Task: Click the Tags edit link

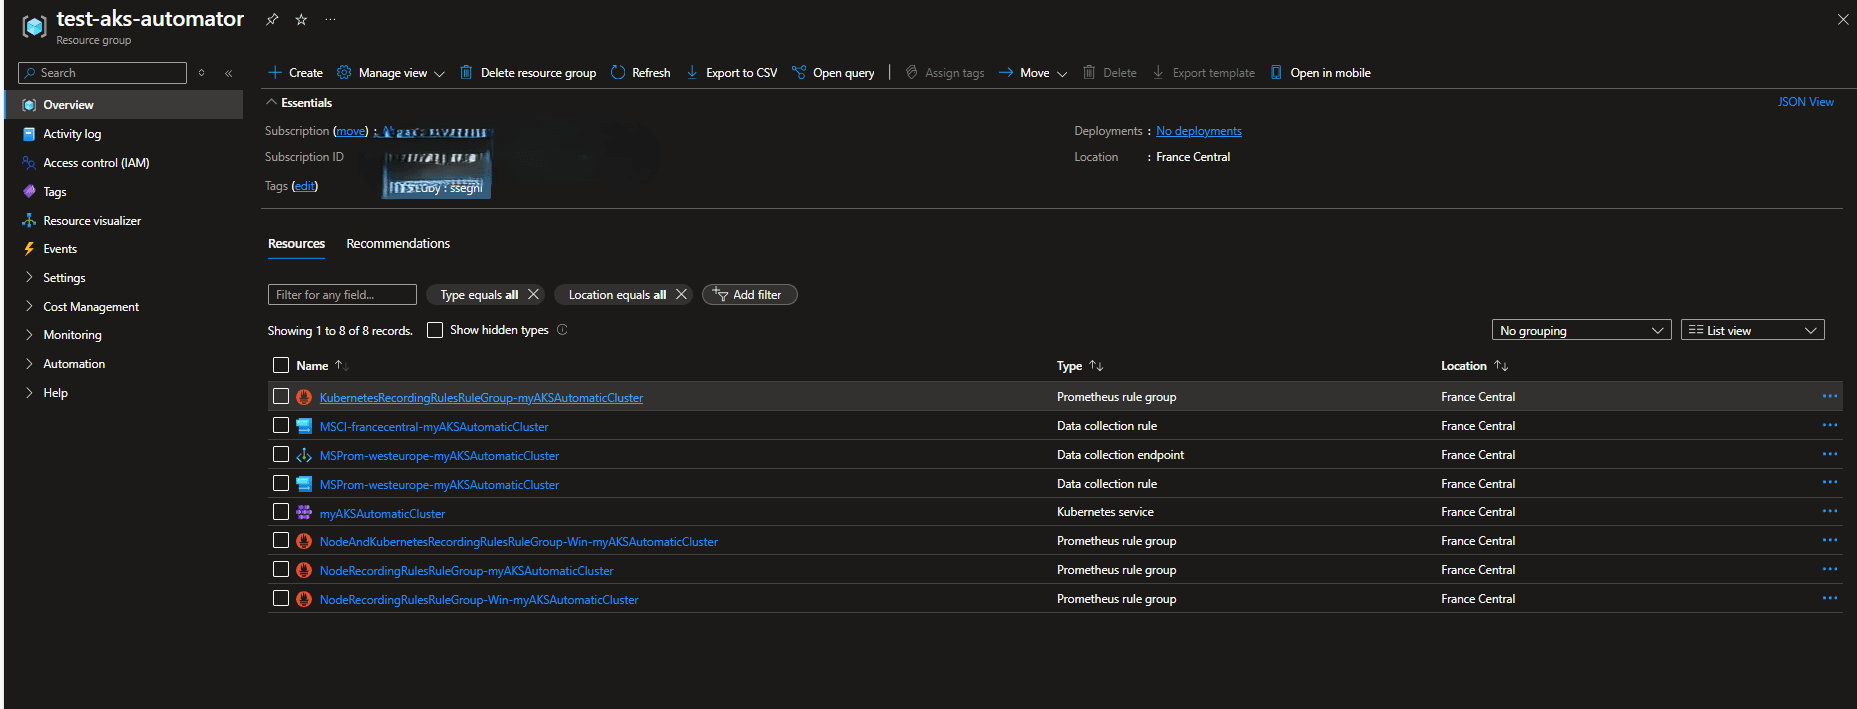Action: pyautogui.click(x=305, y=186)
